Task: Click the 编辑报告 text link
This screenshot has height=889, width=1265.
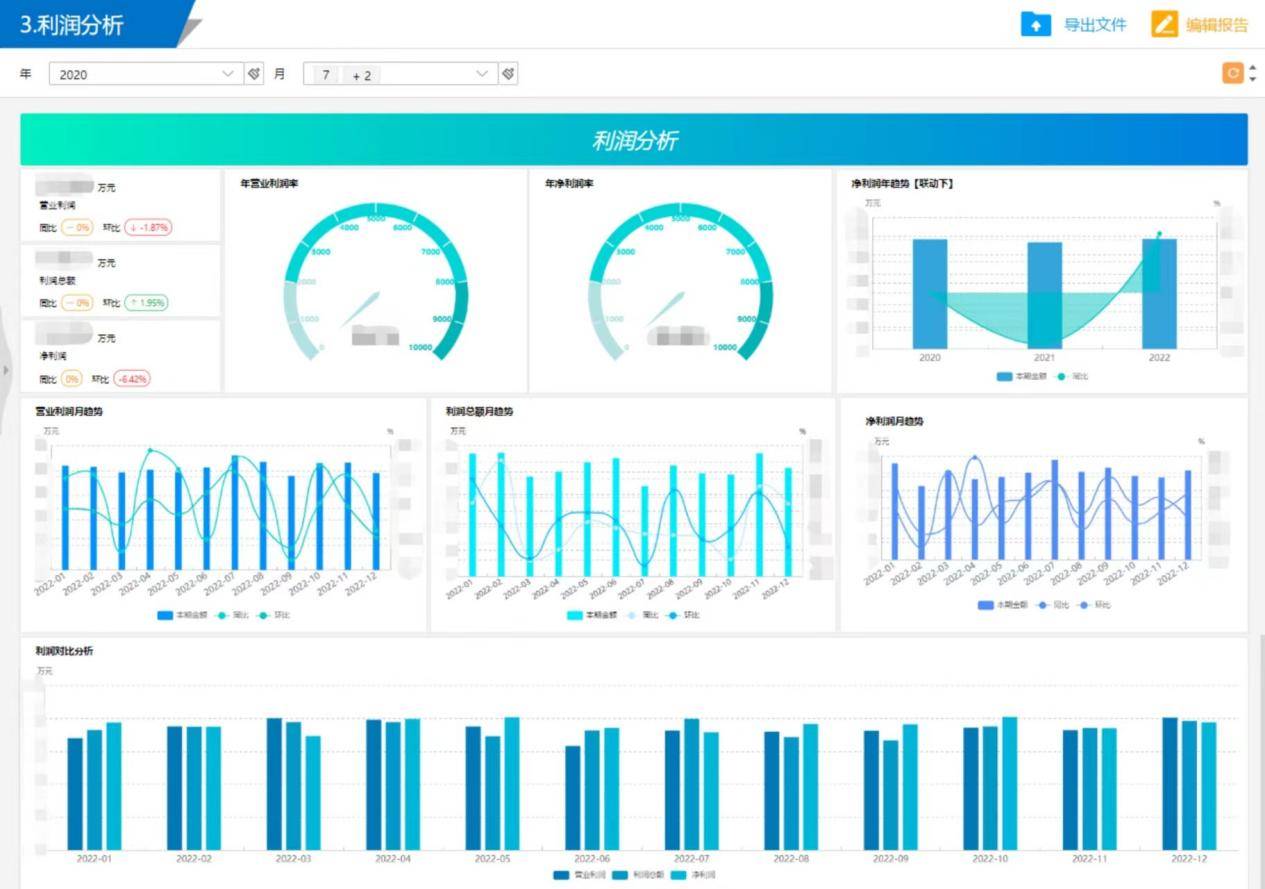Action: tap(1217, 25)
